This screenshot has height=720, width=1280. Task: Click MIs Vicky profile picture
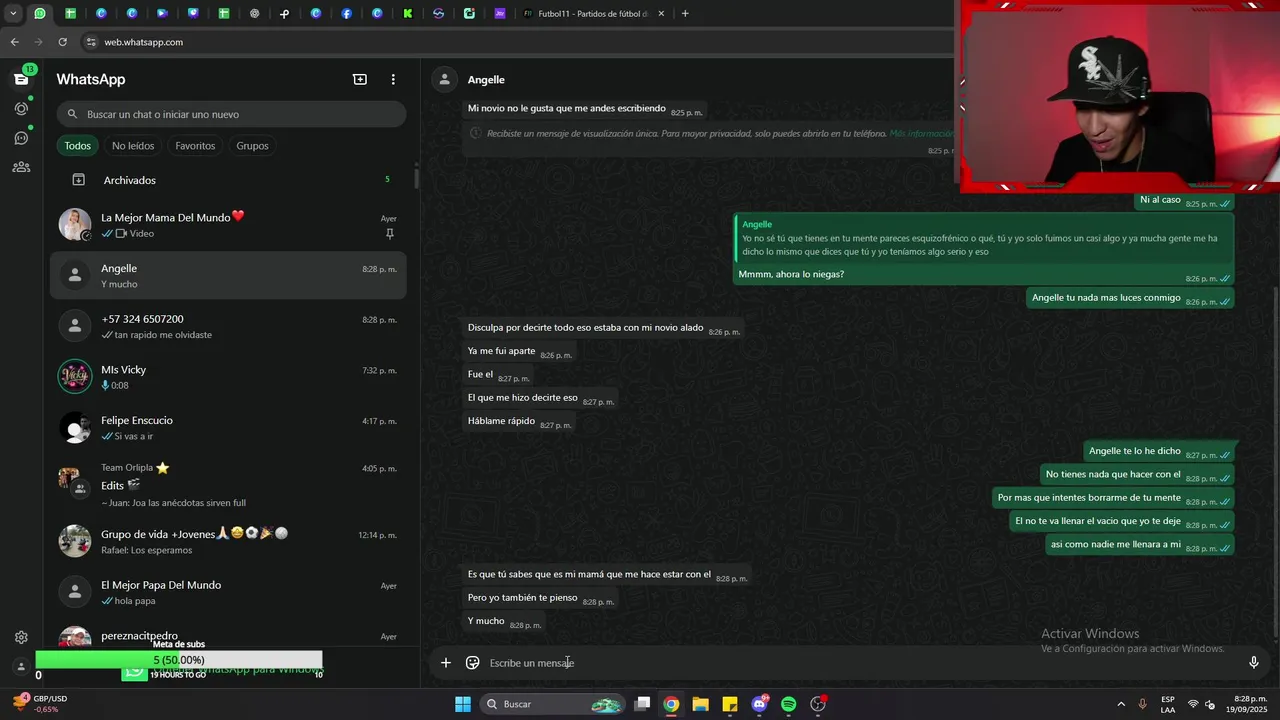coord(75,377)
